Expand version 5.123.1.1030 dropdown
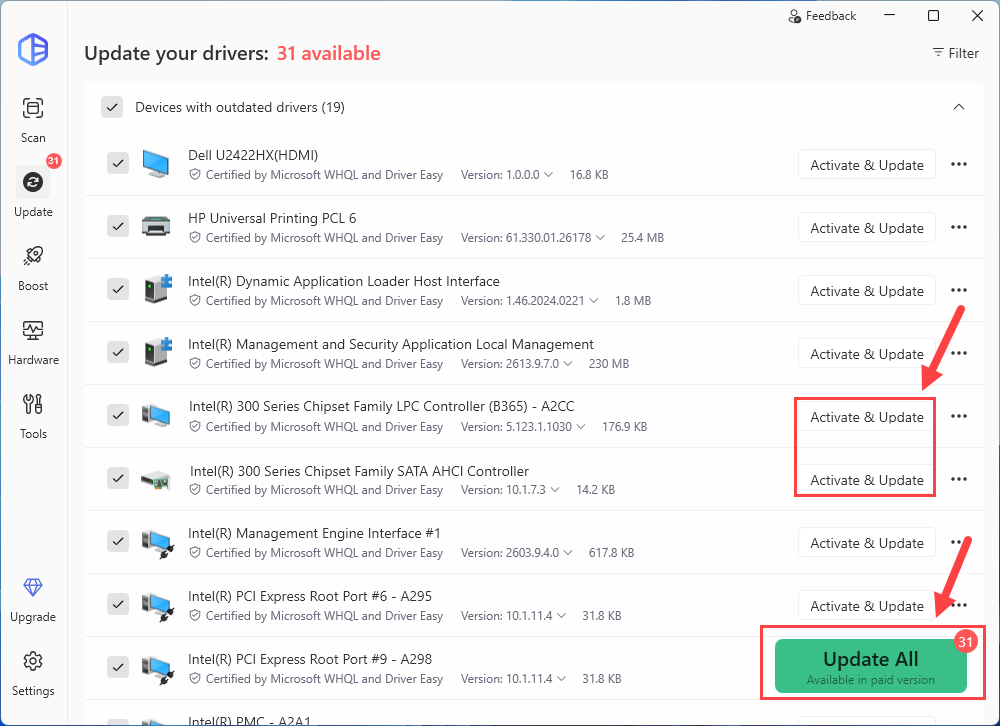Viewport: 1000px width, 726px height. coord(581,427)
